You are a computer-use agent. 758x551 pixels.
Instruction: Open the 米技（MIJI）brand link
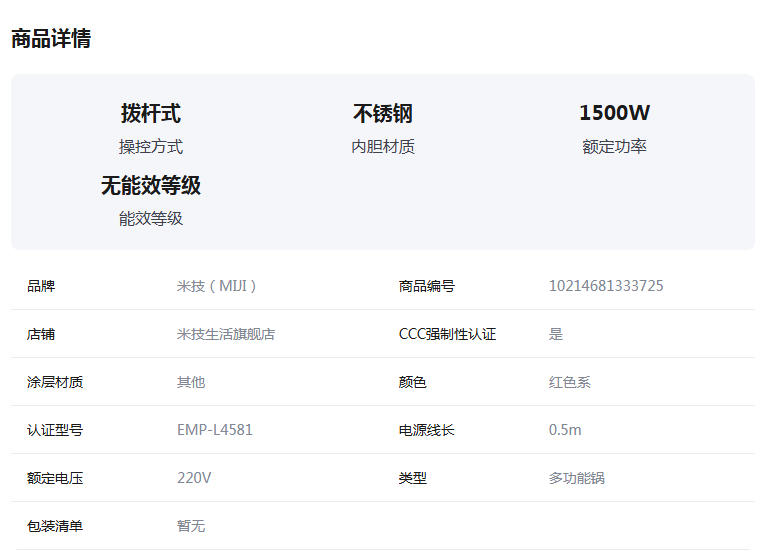[x=216, y=286]
